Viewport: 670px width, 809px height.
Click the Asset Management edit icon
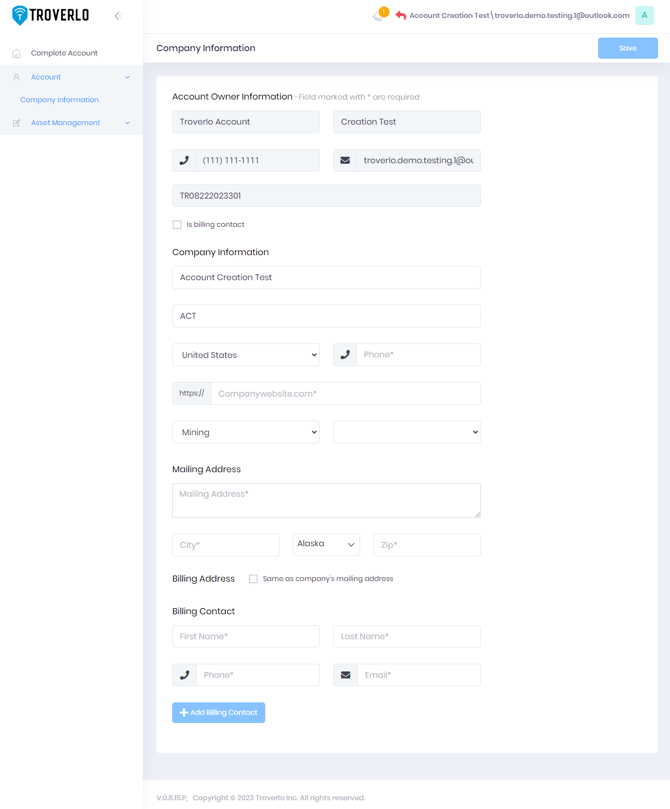[17, 123]
